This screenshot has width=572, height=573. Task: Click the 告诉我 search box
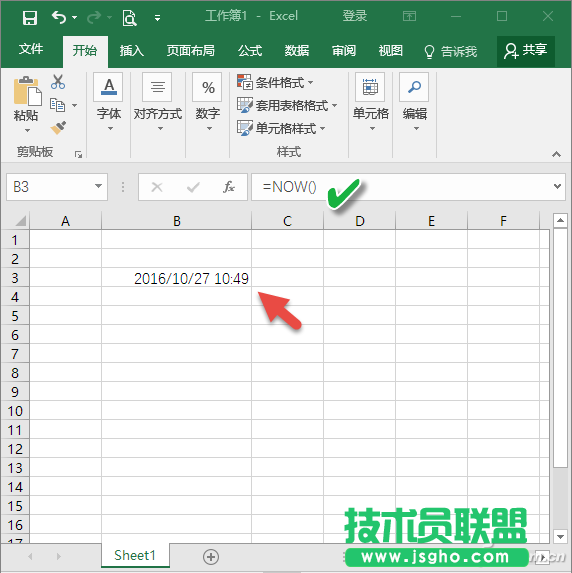[x=451, y=52]
